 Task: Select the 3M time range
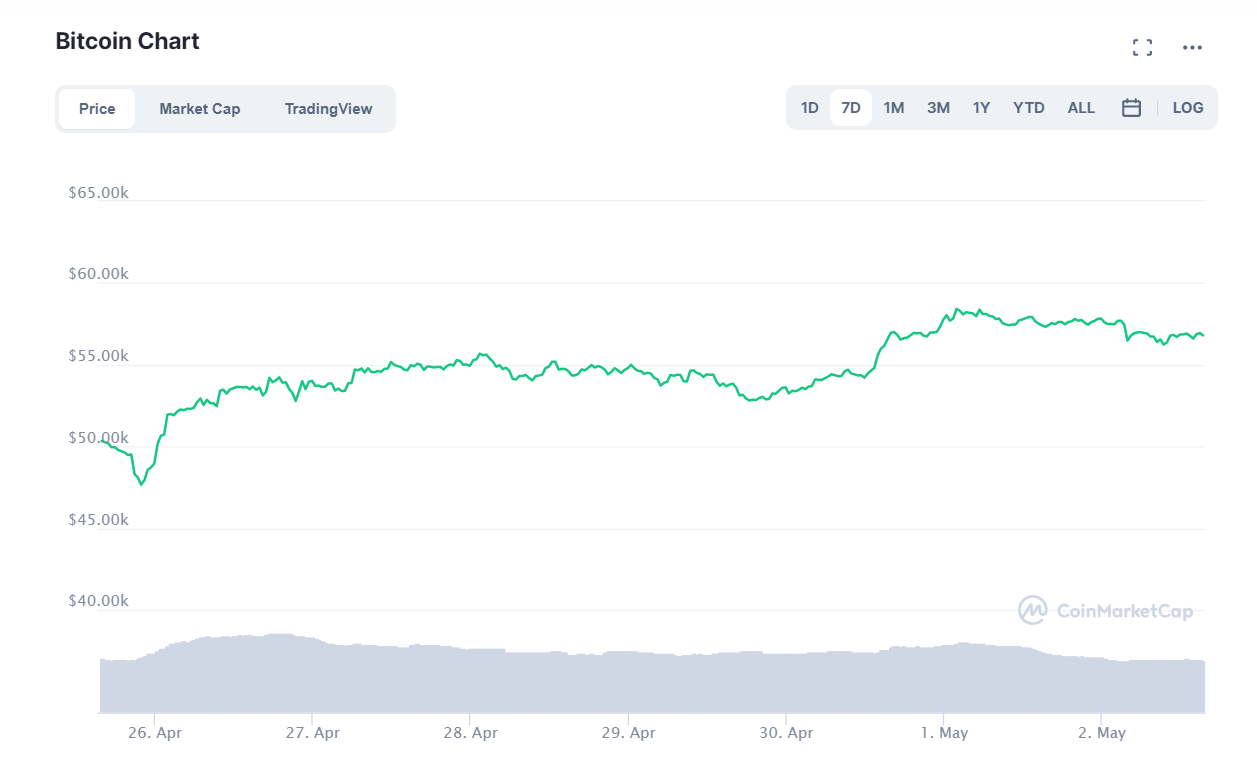tap(938, 107)
